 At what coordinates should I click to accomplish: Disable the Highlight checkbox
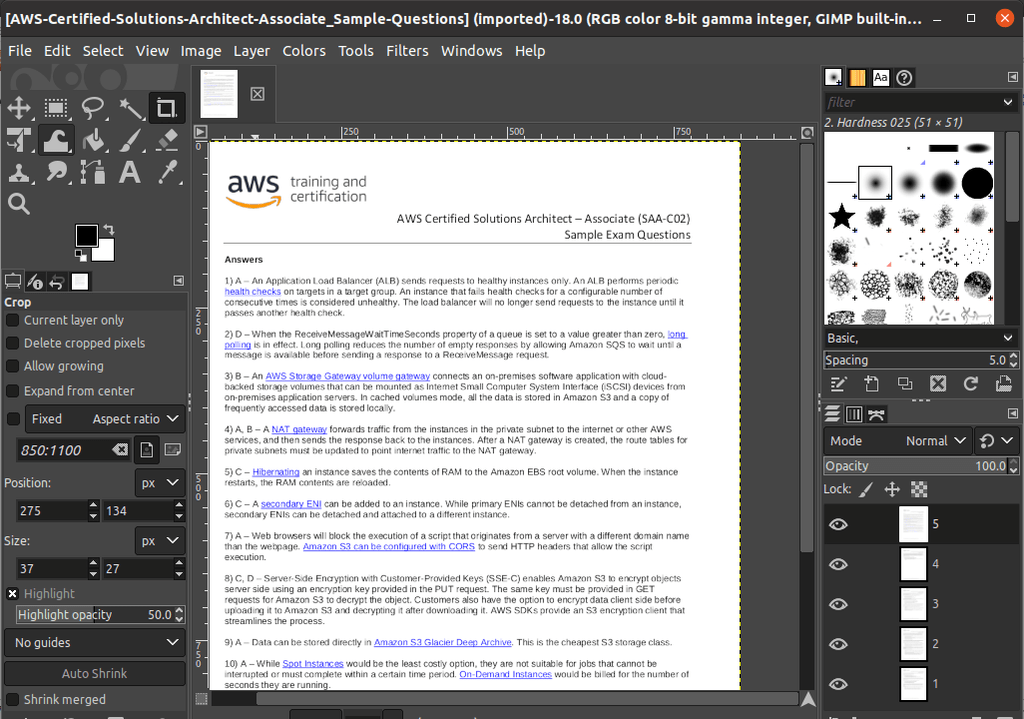[x=12, y=594]
